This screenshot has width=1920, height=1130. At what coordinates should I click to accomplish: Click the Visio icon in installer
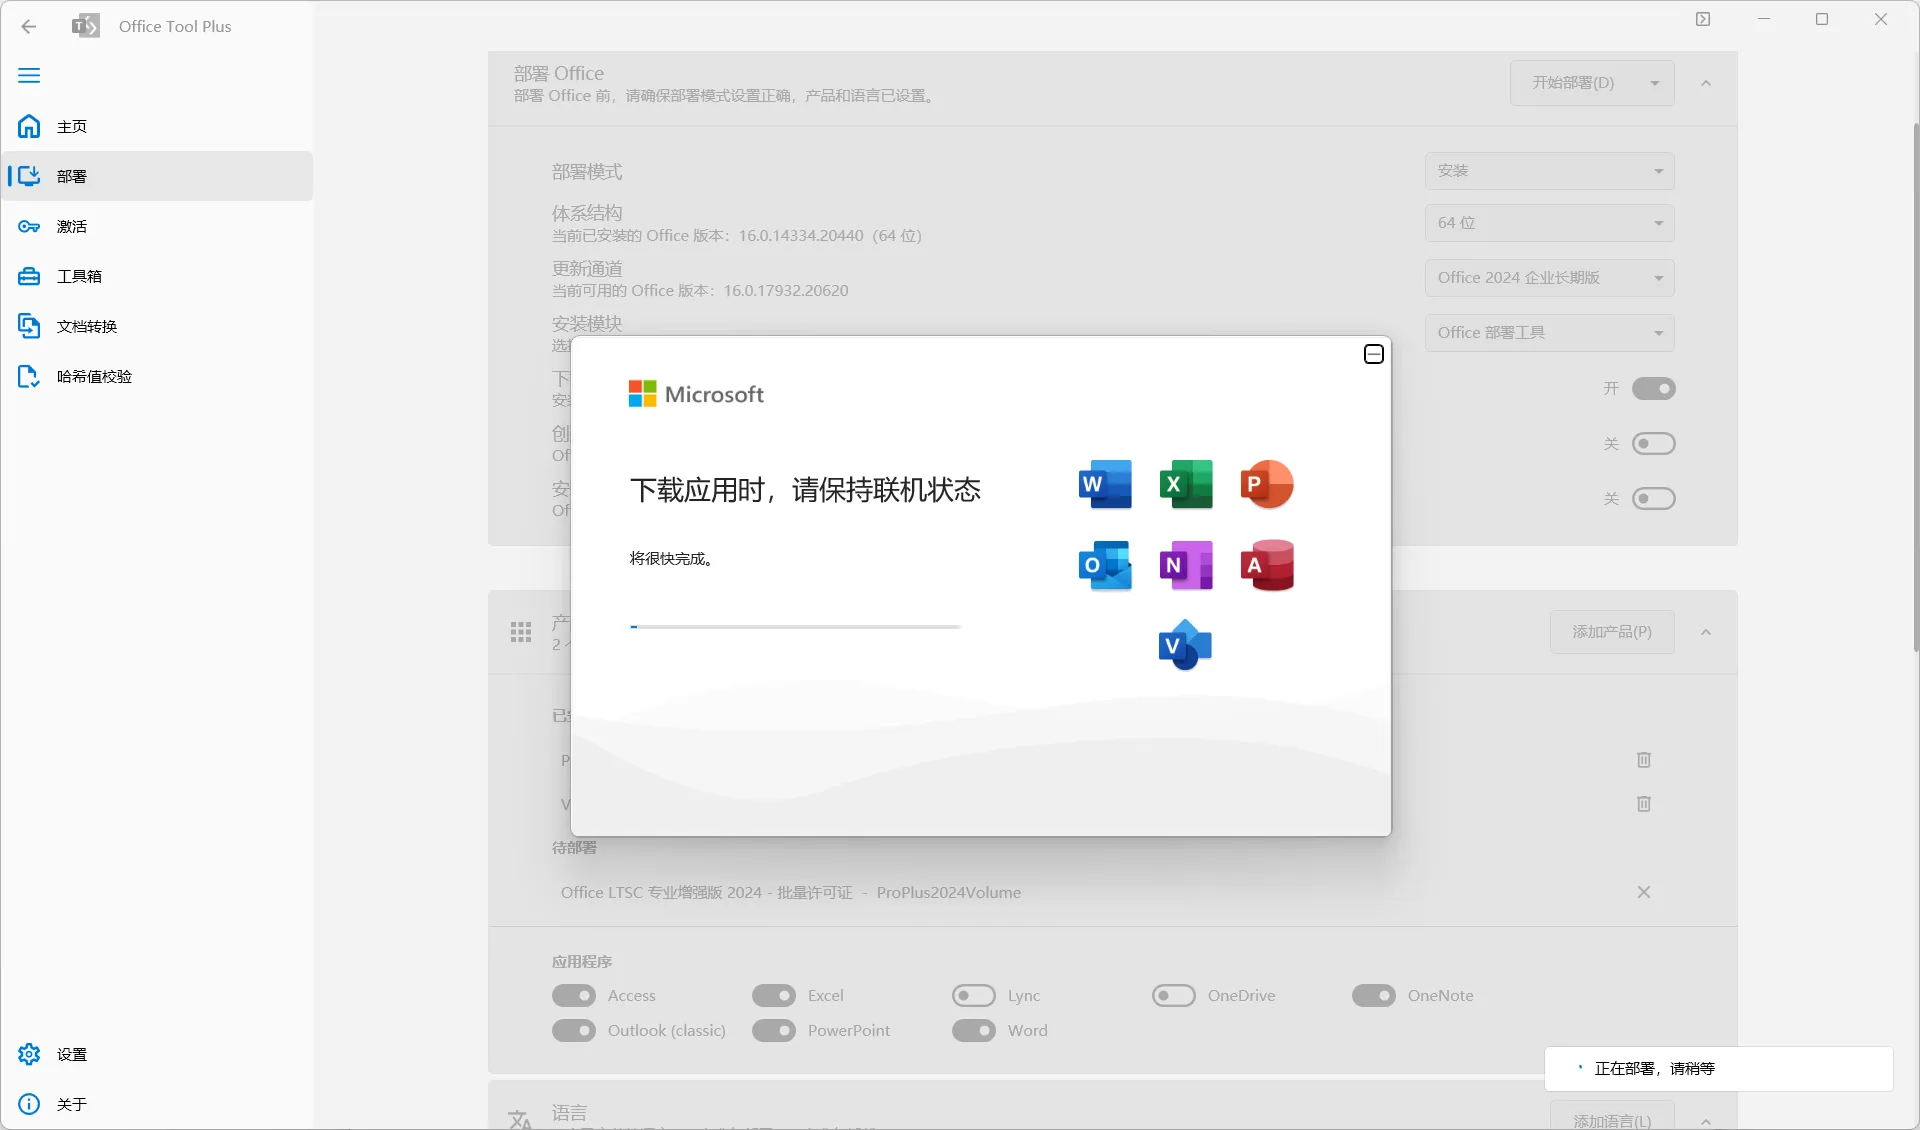pyautogui.click(x=1185, y=645)
